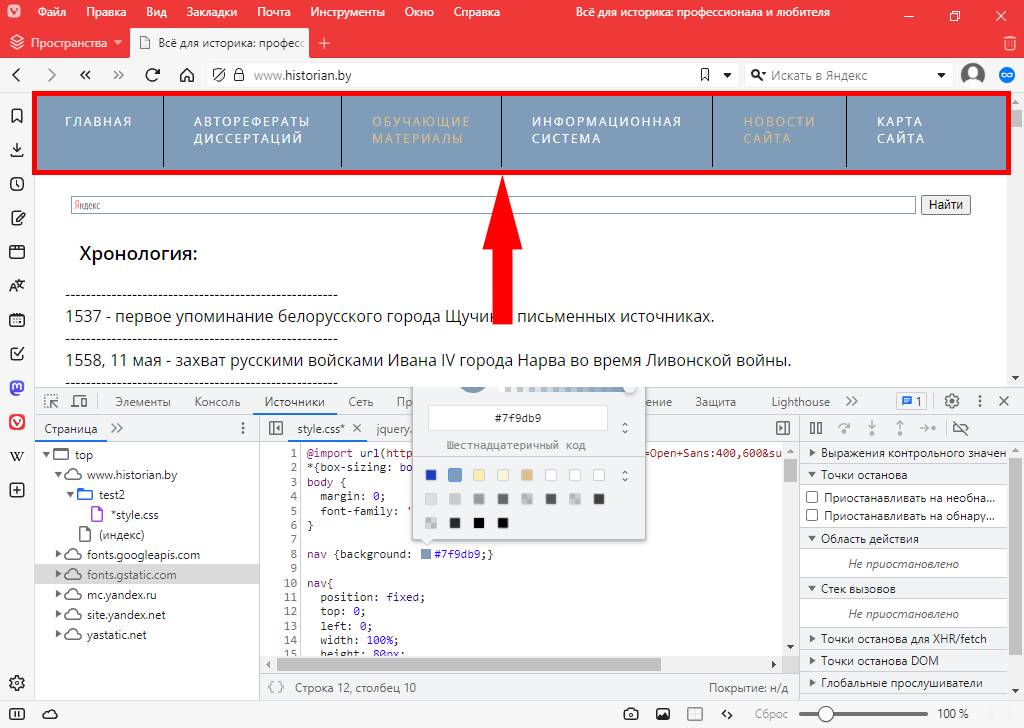Open Downloads from the left sidebar
This screenshot has height=728, width=1024.
tap(17, 150)
